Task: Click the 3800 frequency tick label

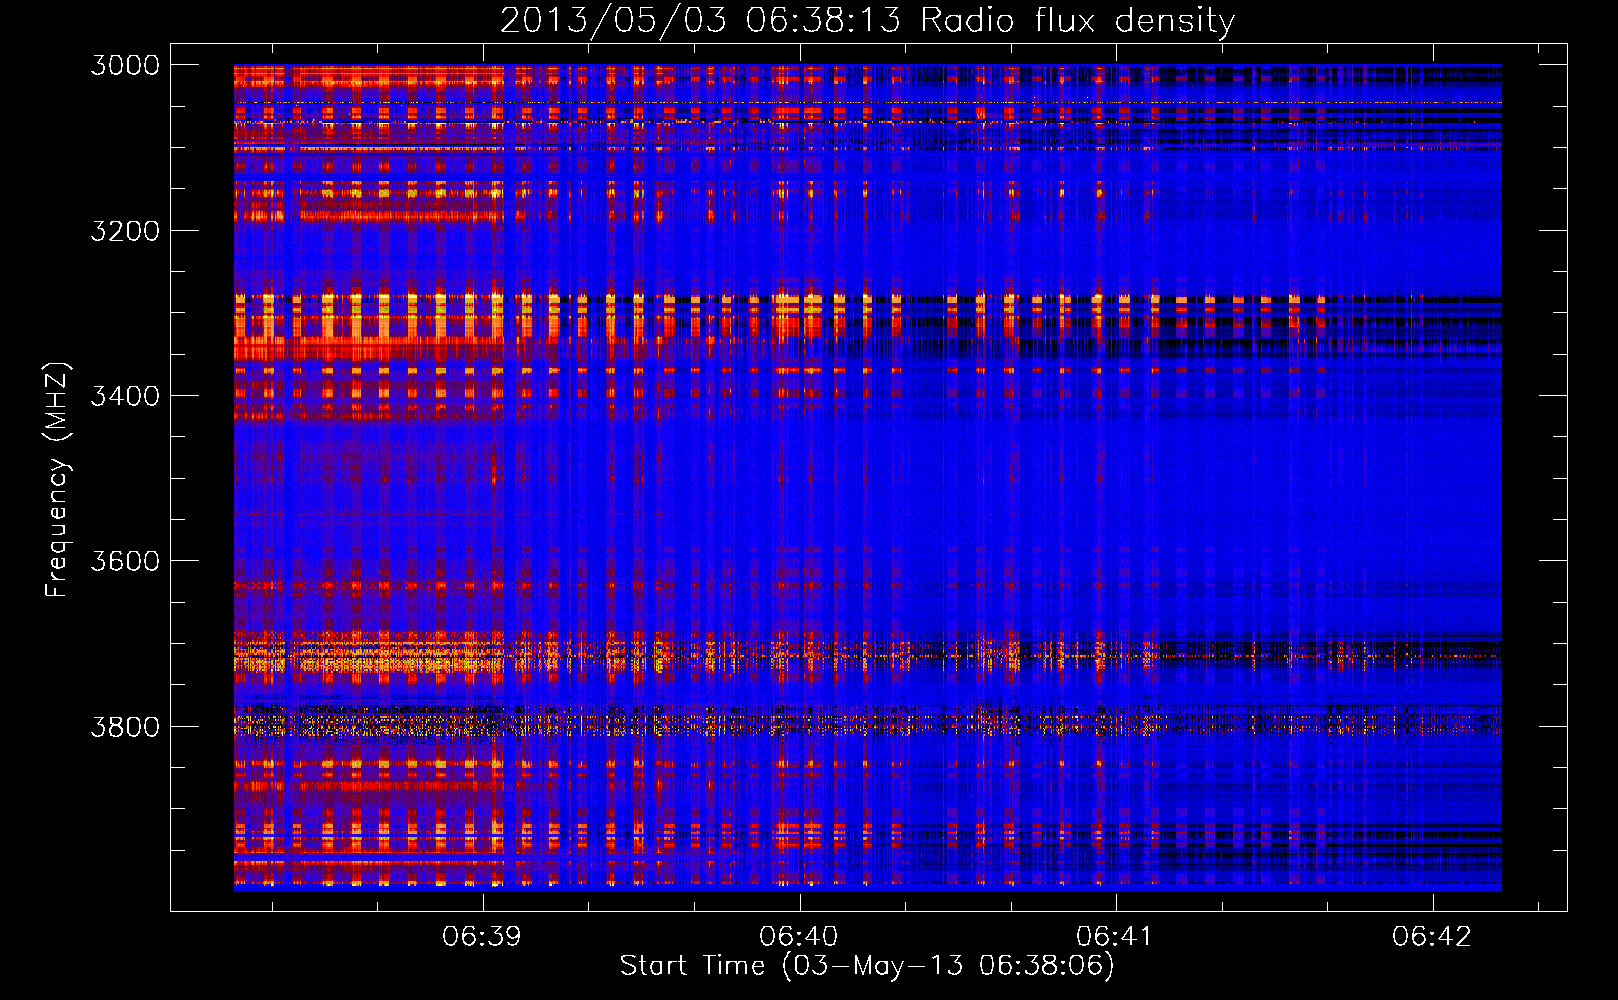Action: 125,726
